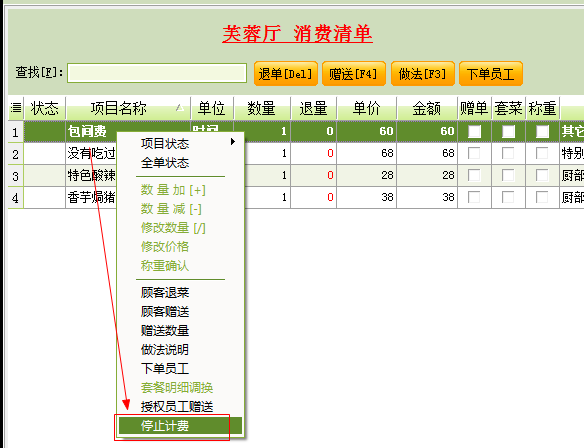Sort by 金额 column header
Screen dimensions: 584x448
point(427,108)
